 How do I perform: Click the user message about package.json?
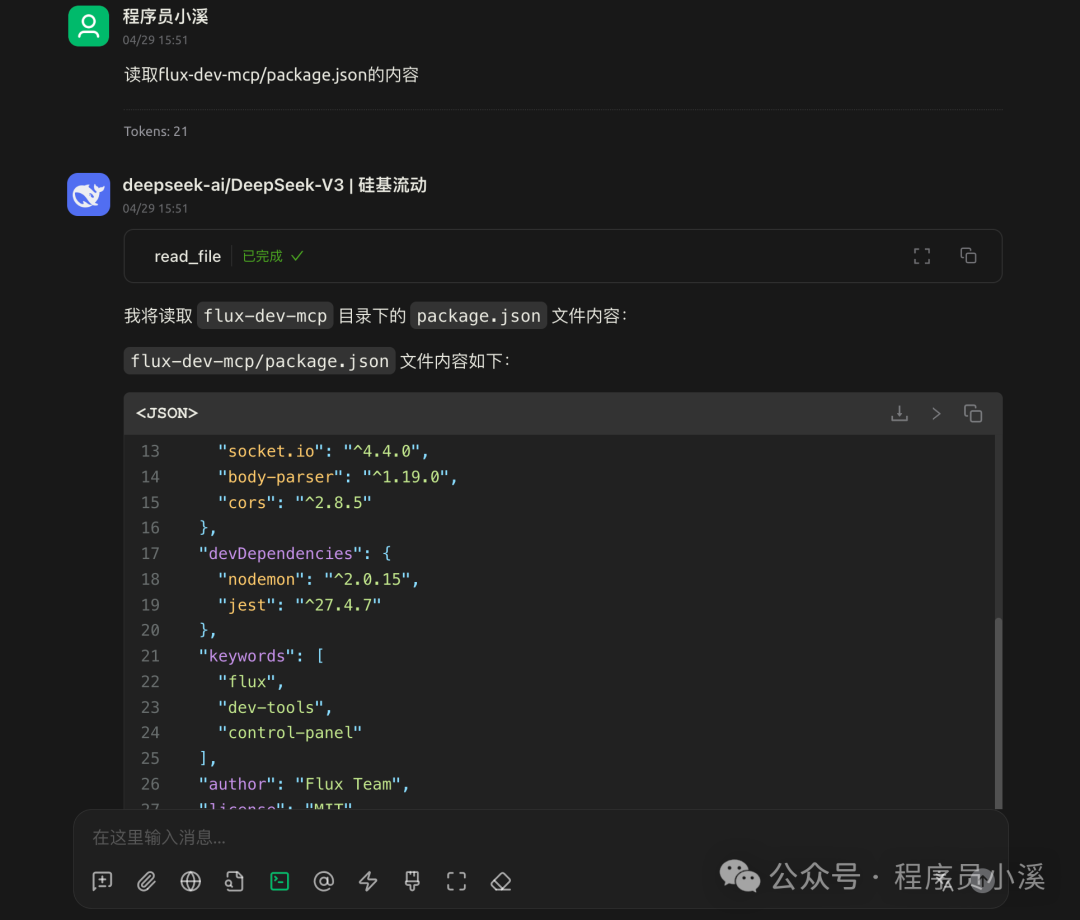tap(271, 74)
